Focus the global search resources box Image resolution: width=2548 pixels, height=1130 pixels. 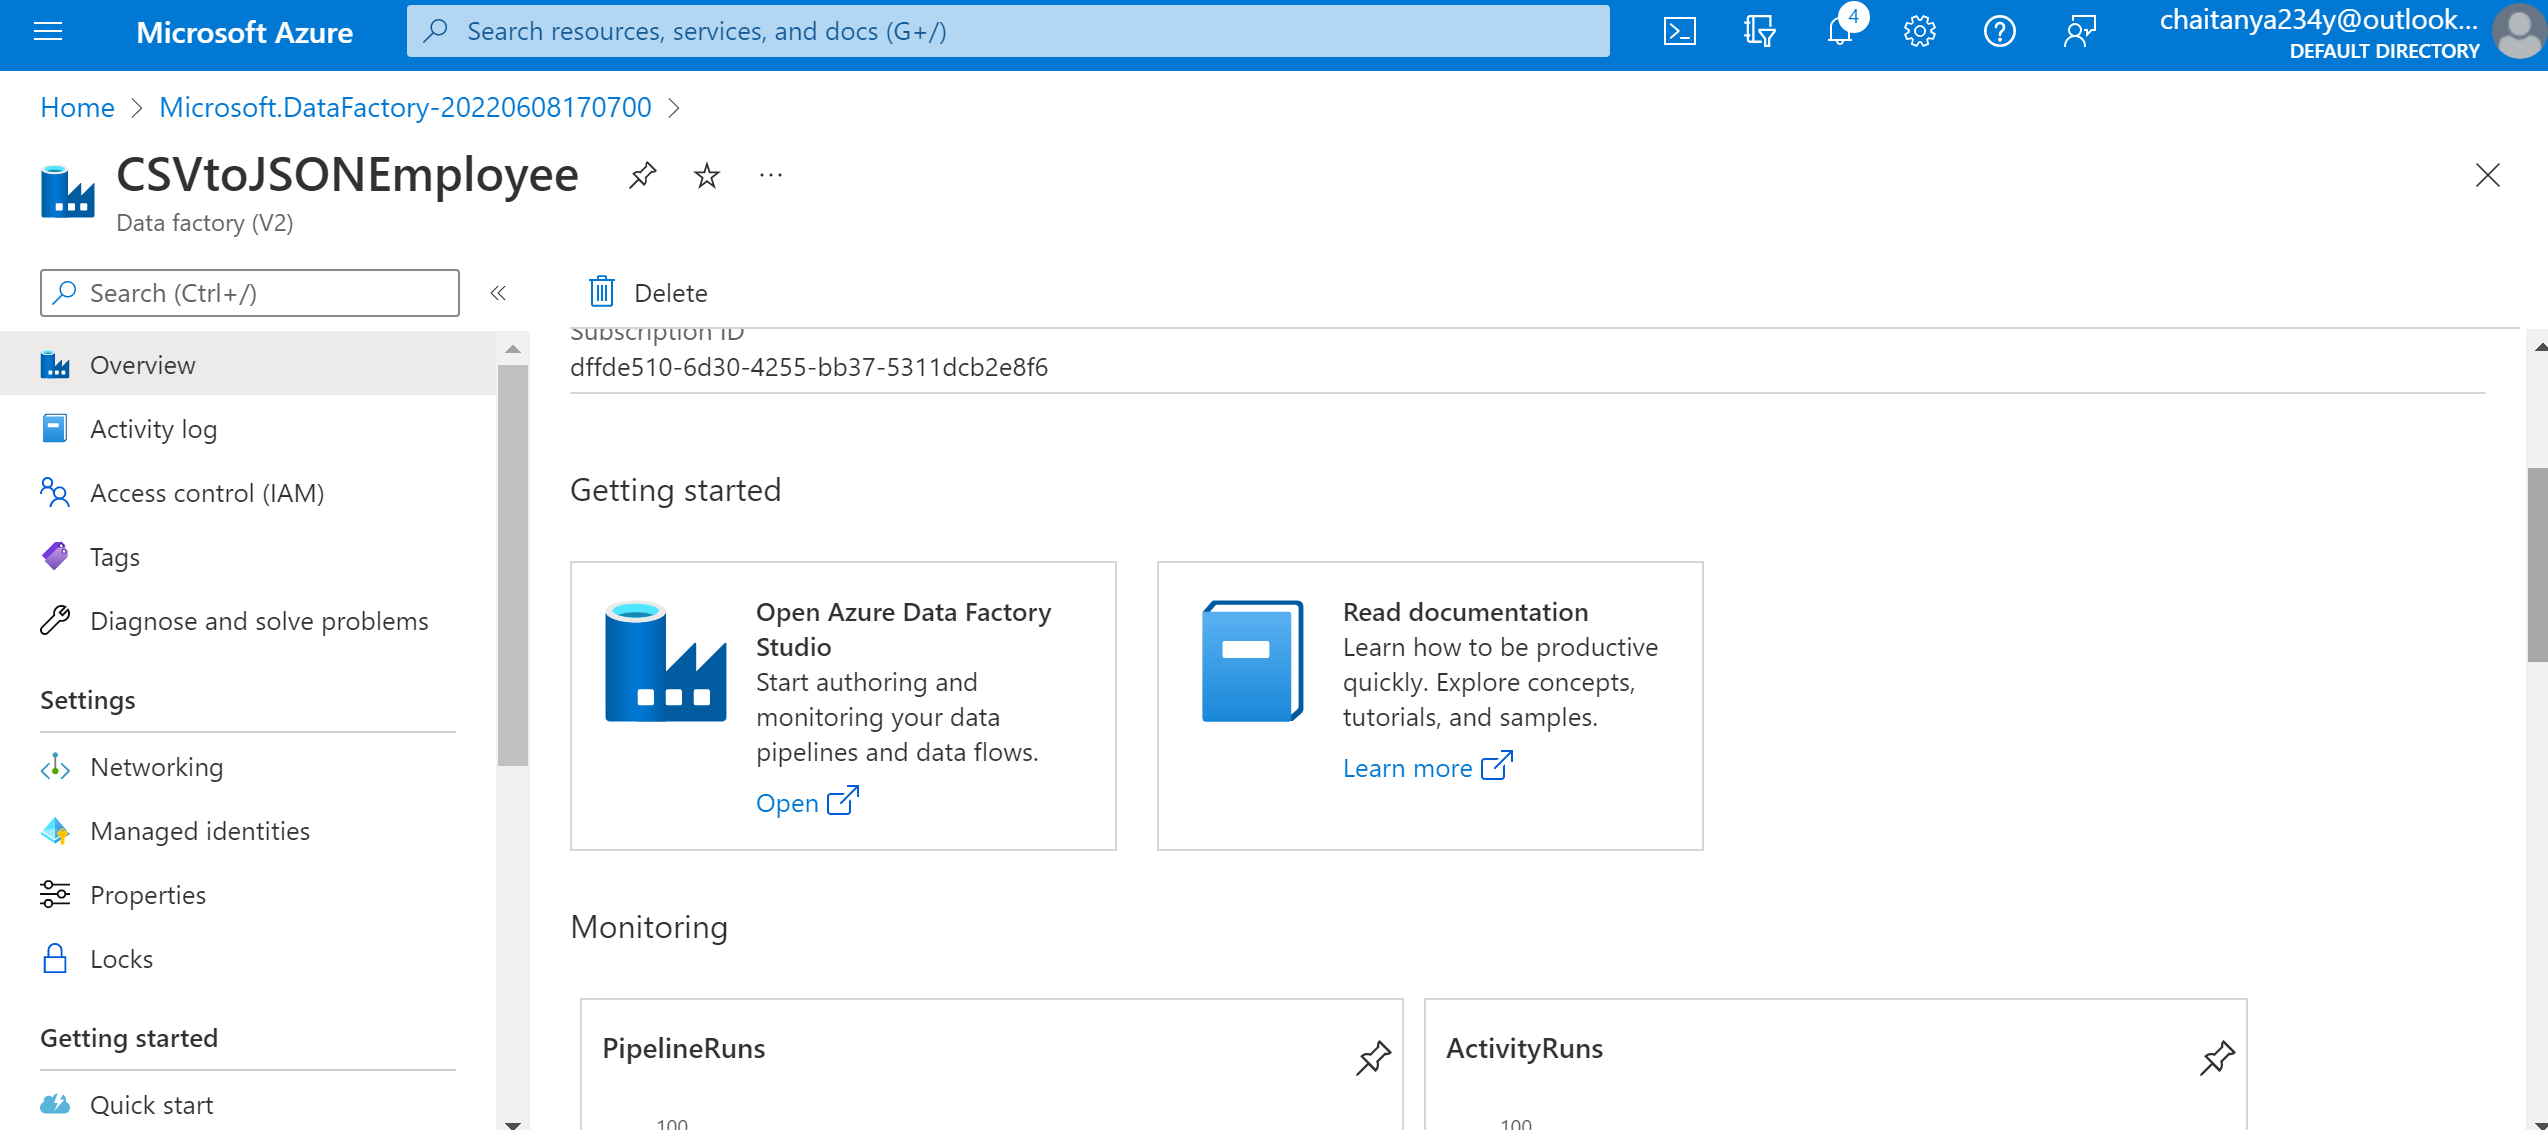coord(1008,31)
